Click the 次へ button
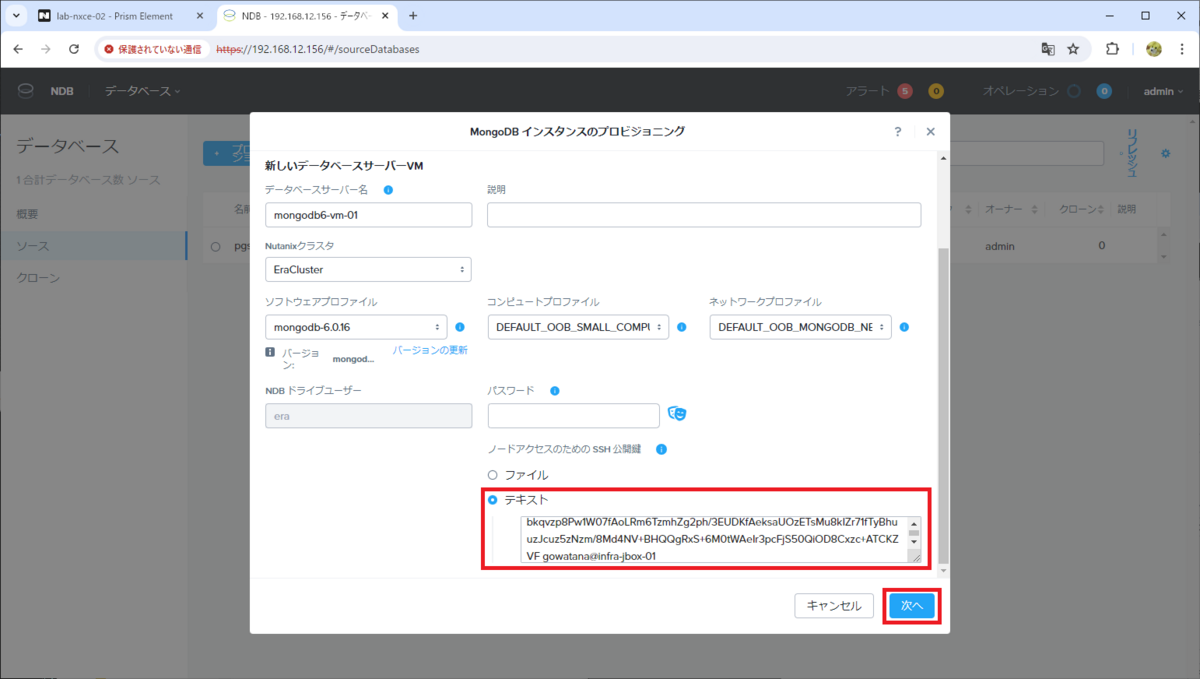1200x679 pixels. pyautogui.click(x=911, y=606)
